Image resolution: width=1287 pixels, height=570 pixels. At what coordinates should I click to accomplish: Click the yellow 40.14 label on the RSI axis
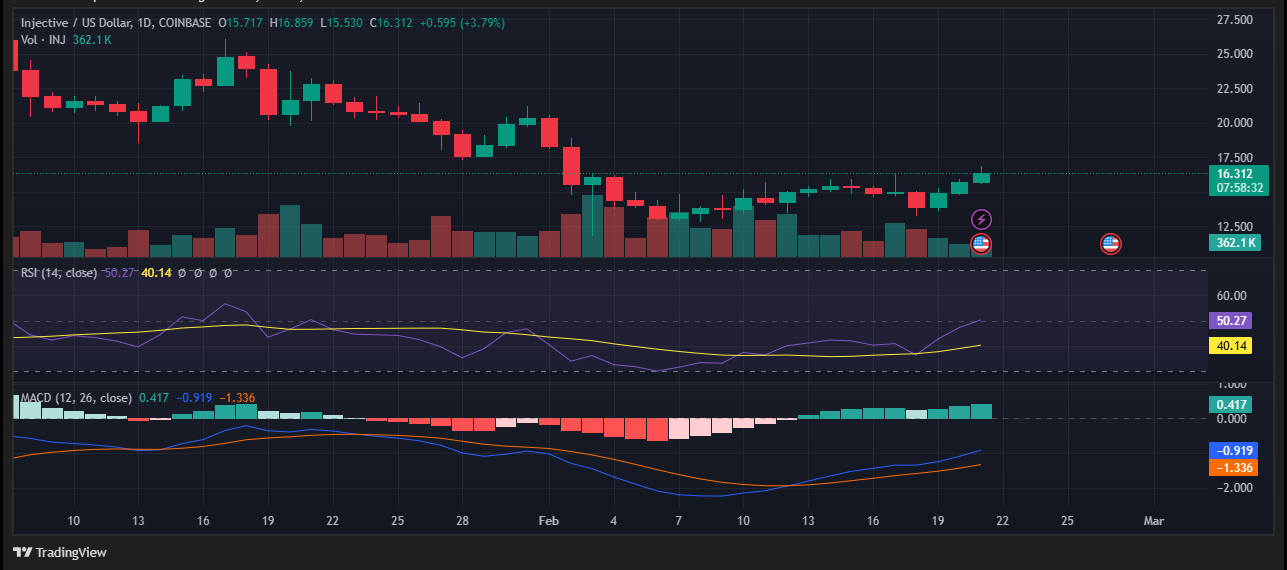pyautogui.click(x=1231, y=346)
